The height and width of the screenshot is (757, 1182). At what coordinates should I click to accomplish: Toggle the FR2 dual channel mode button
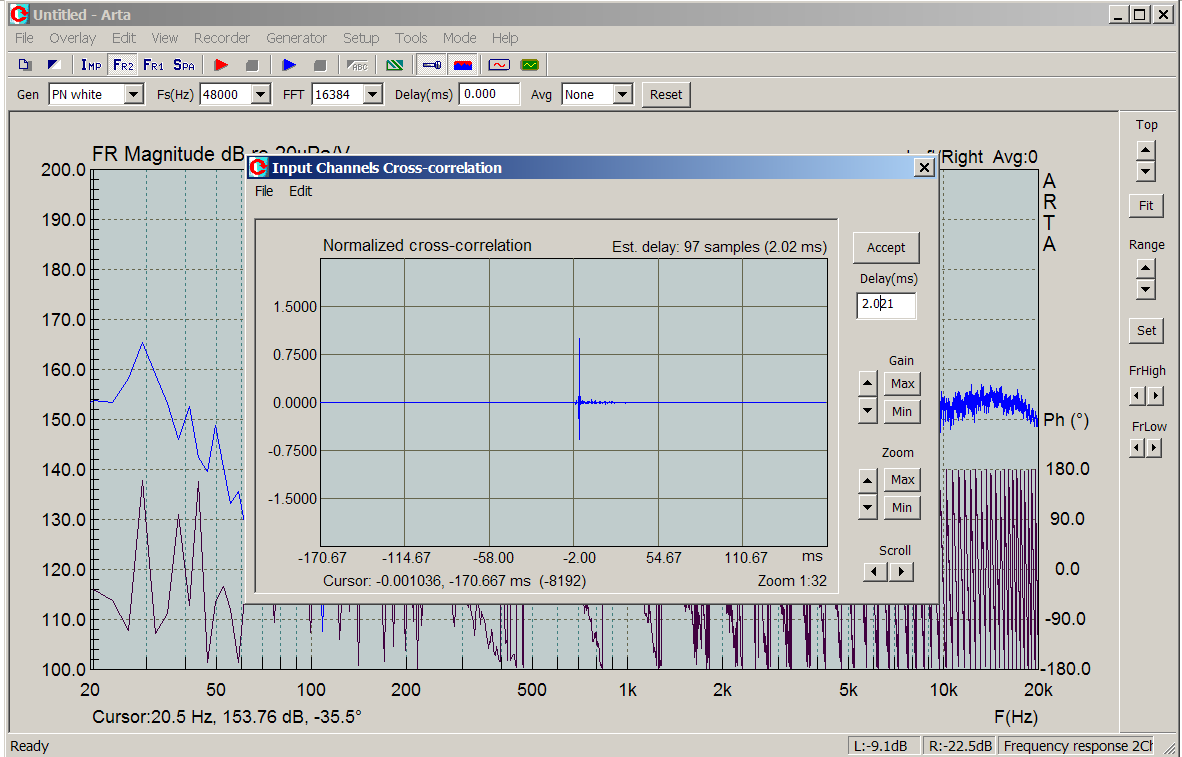(122, 65)
